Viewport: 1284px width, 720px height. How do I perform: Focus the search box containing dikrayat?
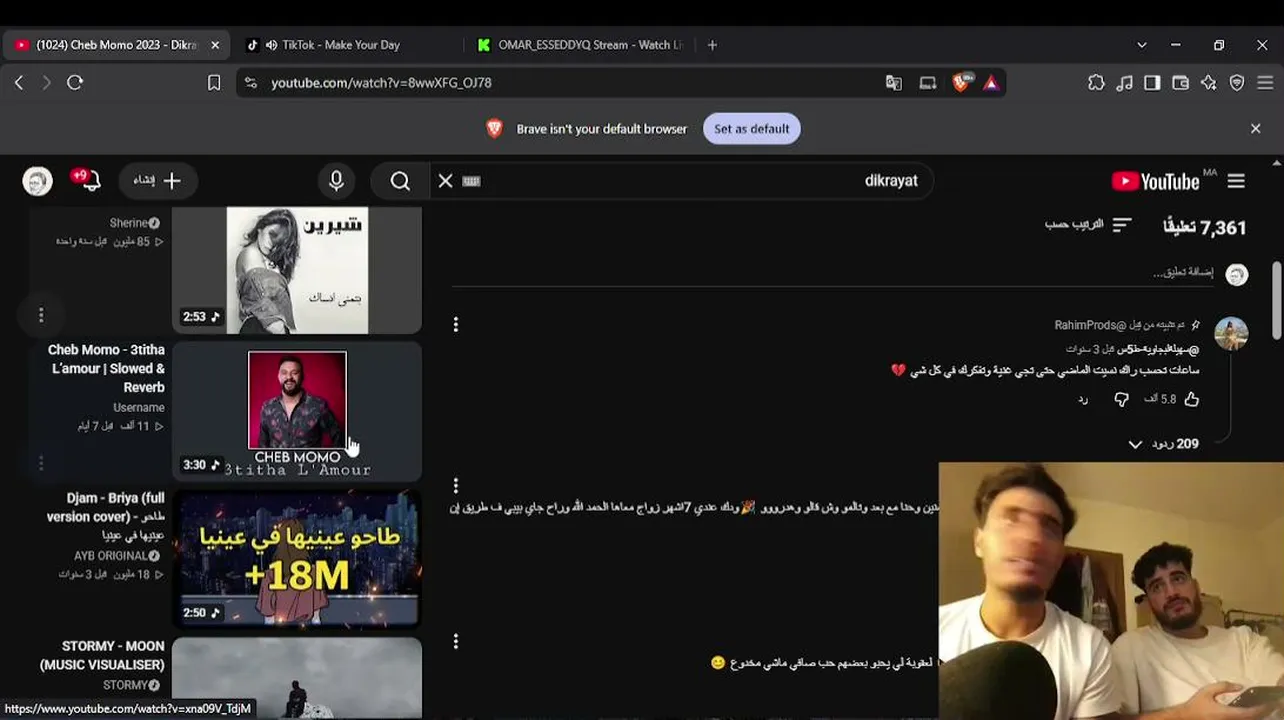pos(680,181)
